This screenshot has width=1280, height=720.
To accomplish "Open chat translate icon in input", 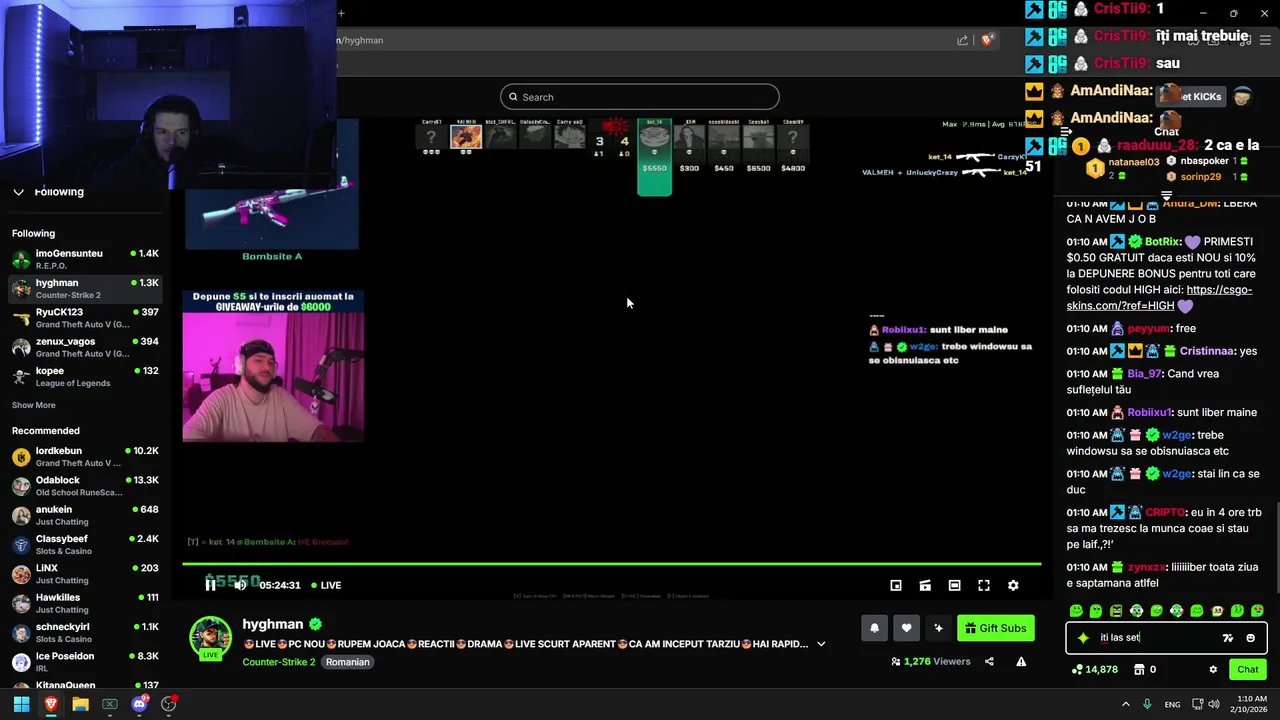I will (1228, 638).
